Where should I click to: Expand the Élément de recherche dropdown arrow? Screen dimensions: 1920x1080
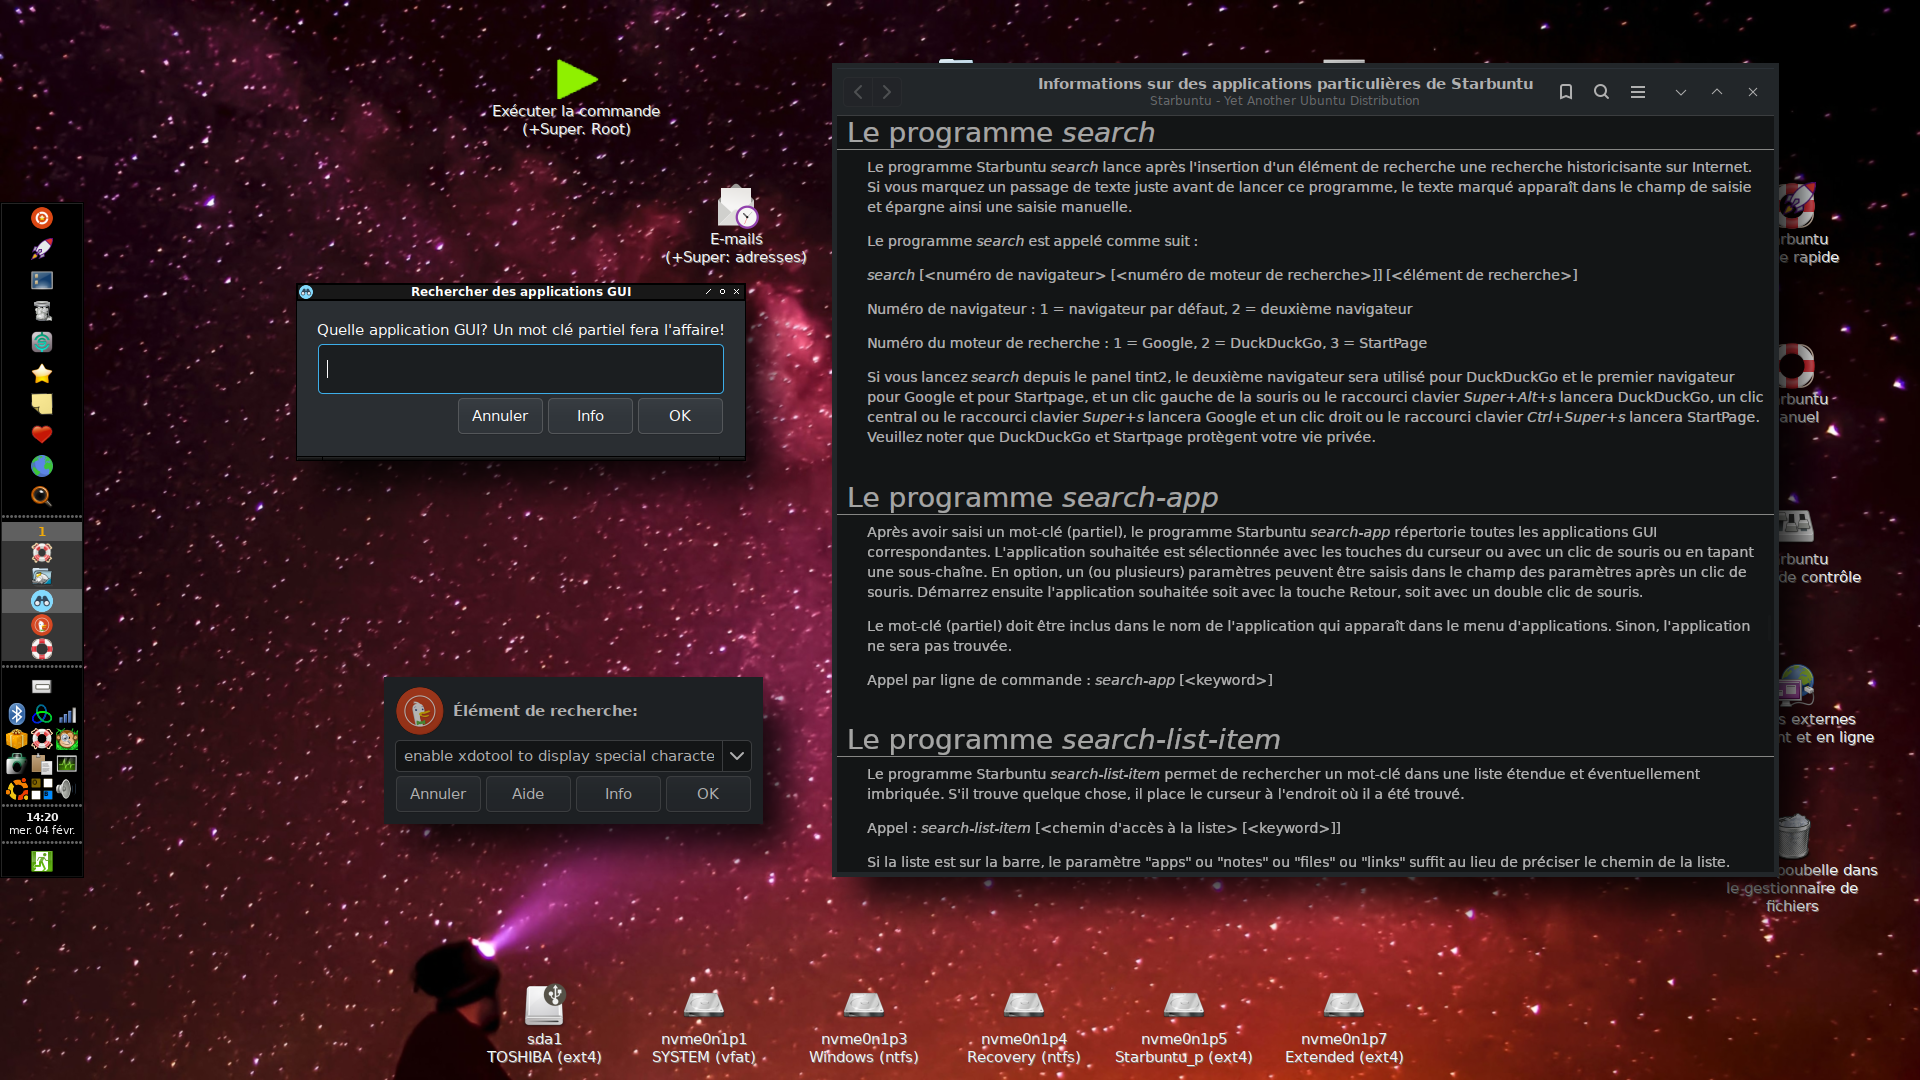coord(737,756)
